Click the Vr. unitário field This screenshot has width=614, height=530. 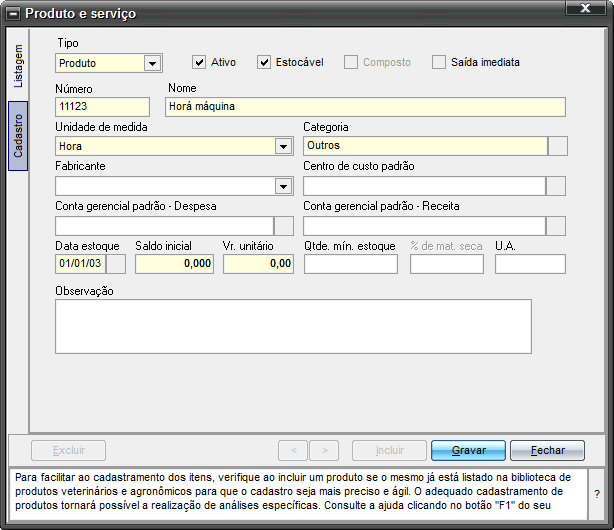coord(258,264)
